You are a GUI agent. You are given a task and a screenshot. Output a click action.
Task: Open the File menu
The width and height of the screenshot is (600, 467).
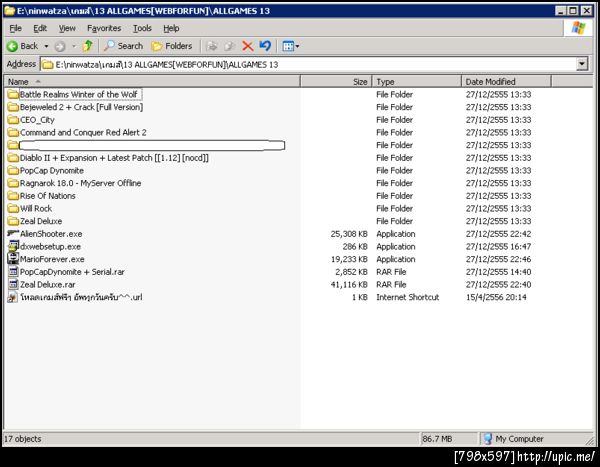tap(15, 28)
